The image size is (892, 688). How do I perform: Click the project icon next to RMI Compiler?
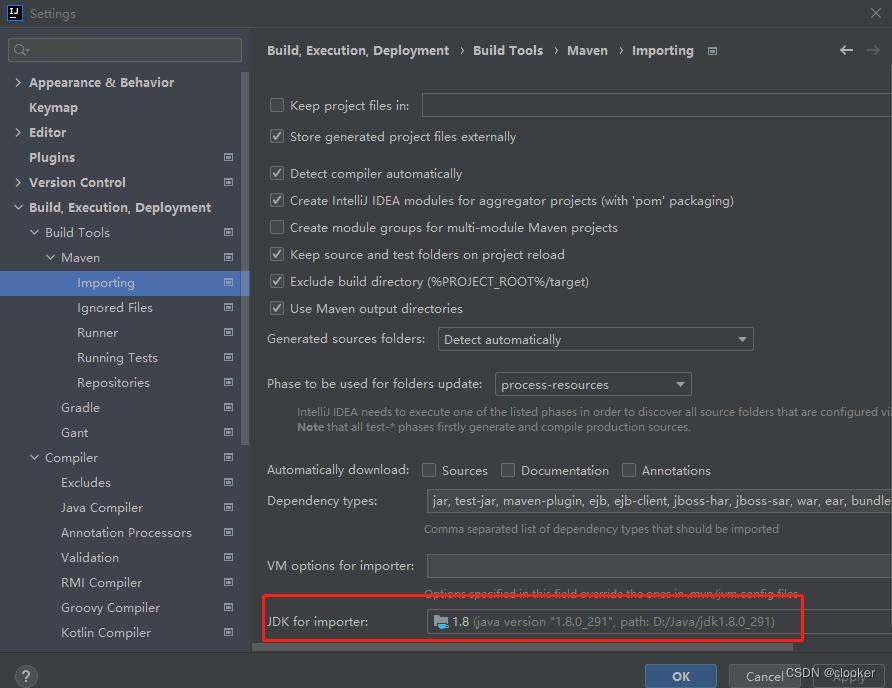point(228,583)
